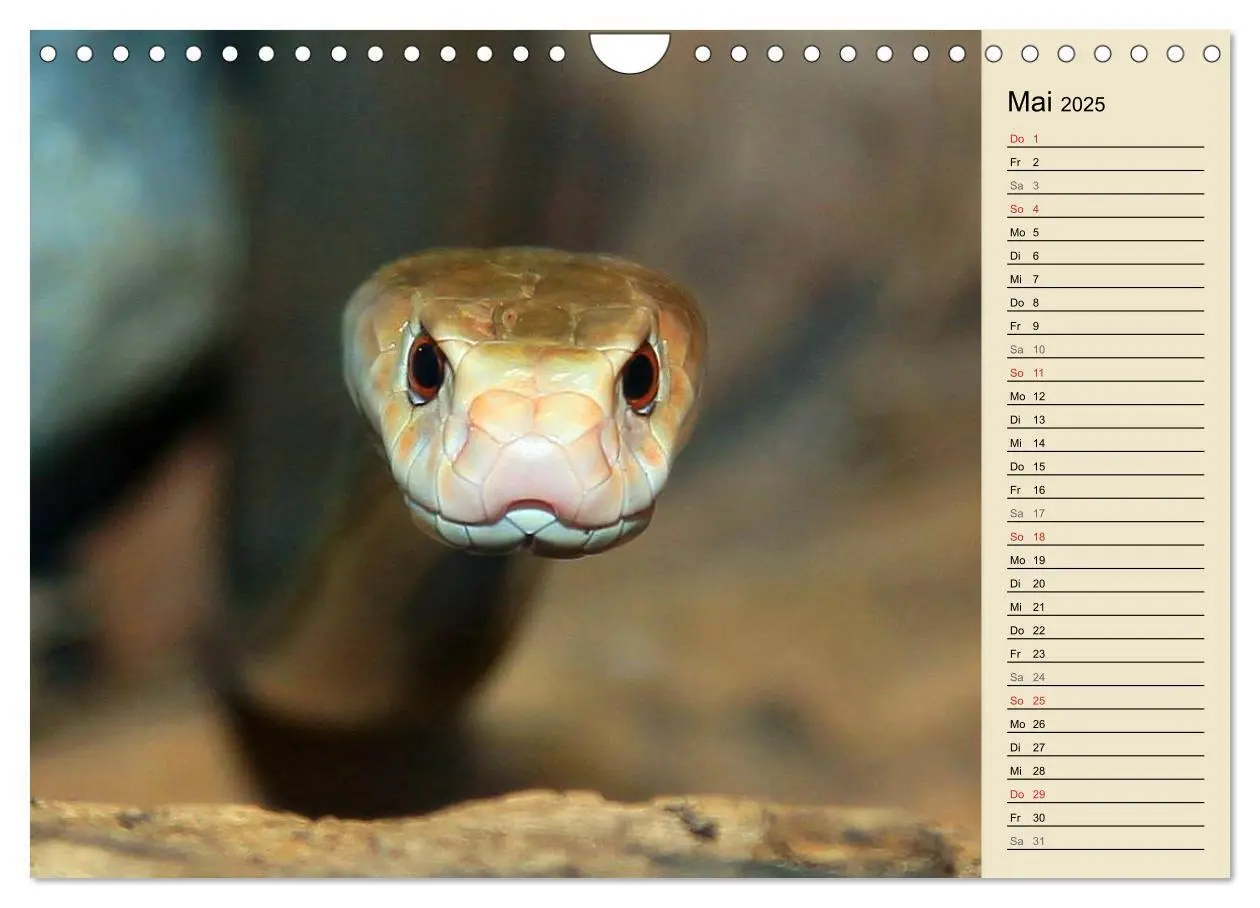Select the Do 22 row
Image resolution: width=1260 pixels, height=908 pixels.
click(x=1105, y=630)
